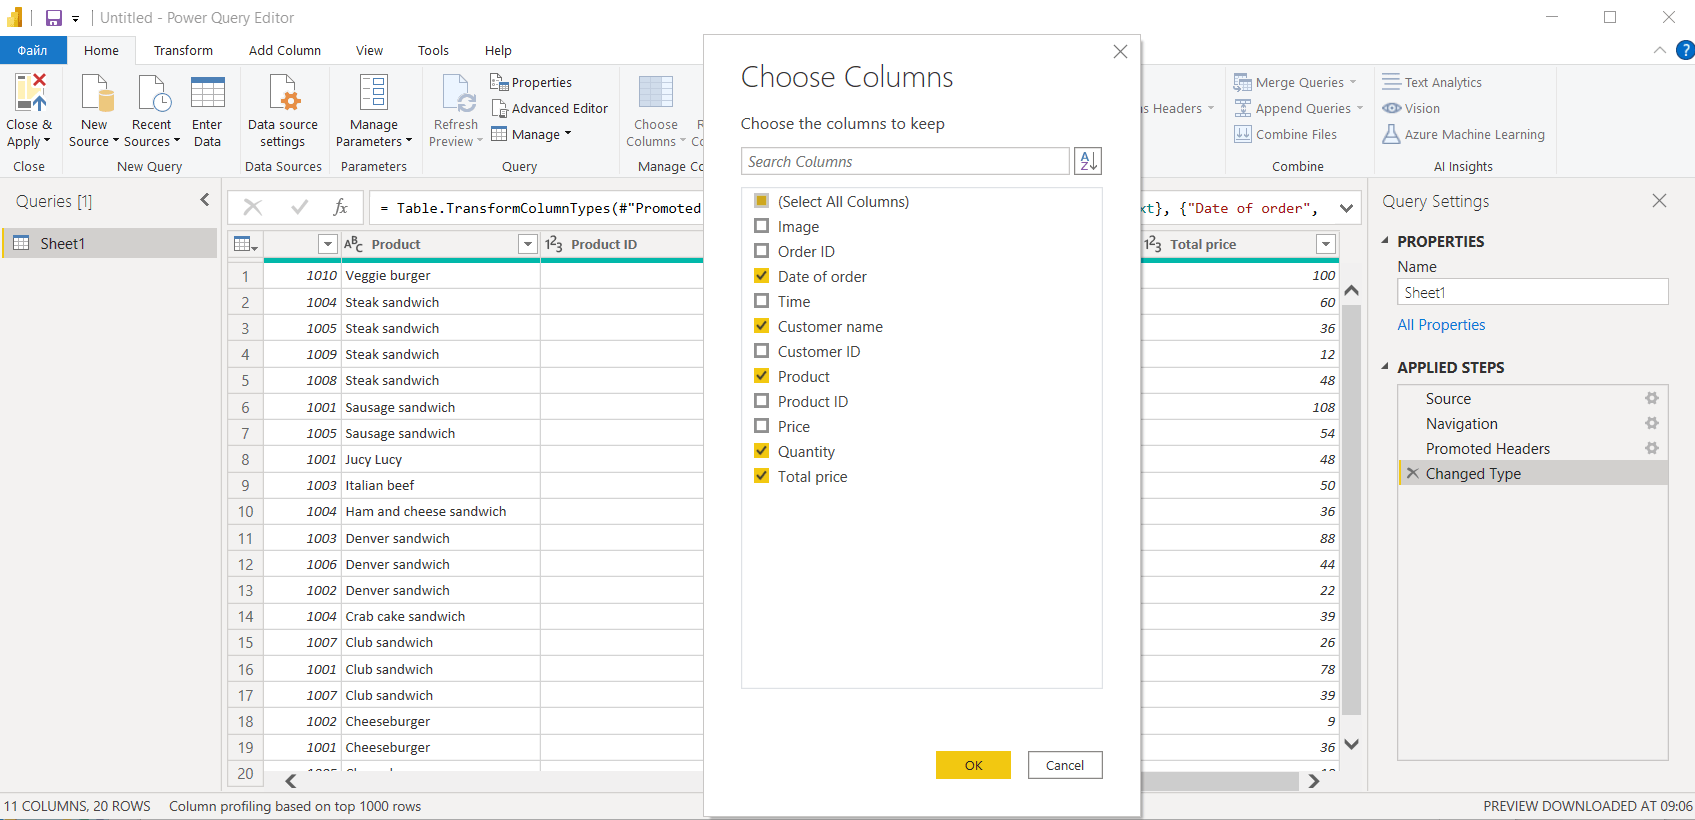The width and height of the screenshot is (1695, 820).
Task: Open the Файл menu tab
Action: tap(33, 50)
